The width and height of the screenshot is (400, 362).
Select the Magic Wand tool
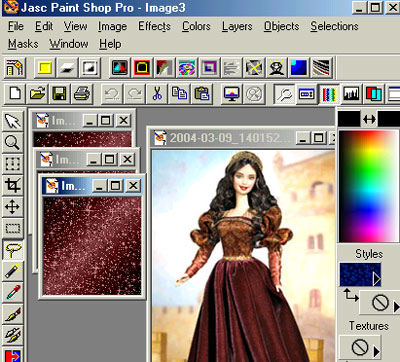(x=12, y=271)
